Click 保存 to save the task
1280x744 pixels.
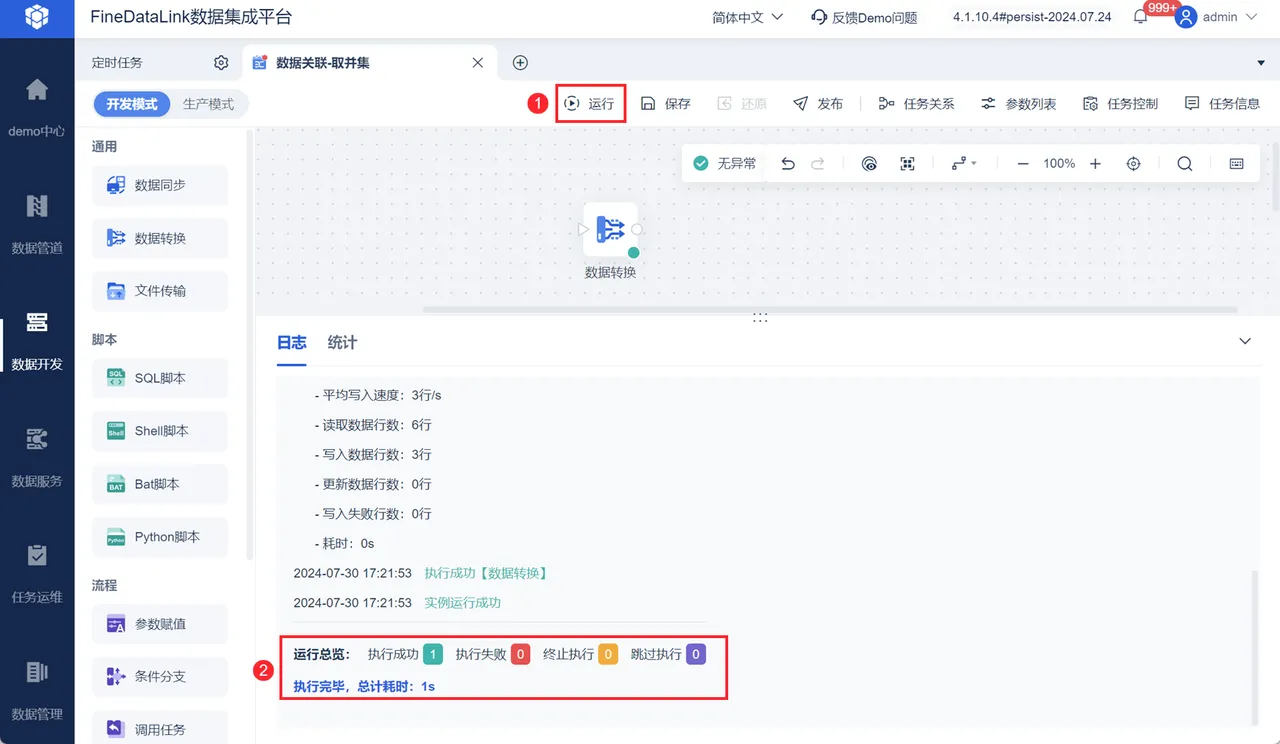point(666,103)
